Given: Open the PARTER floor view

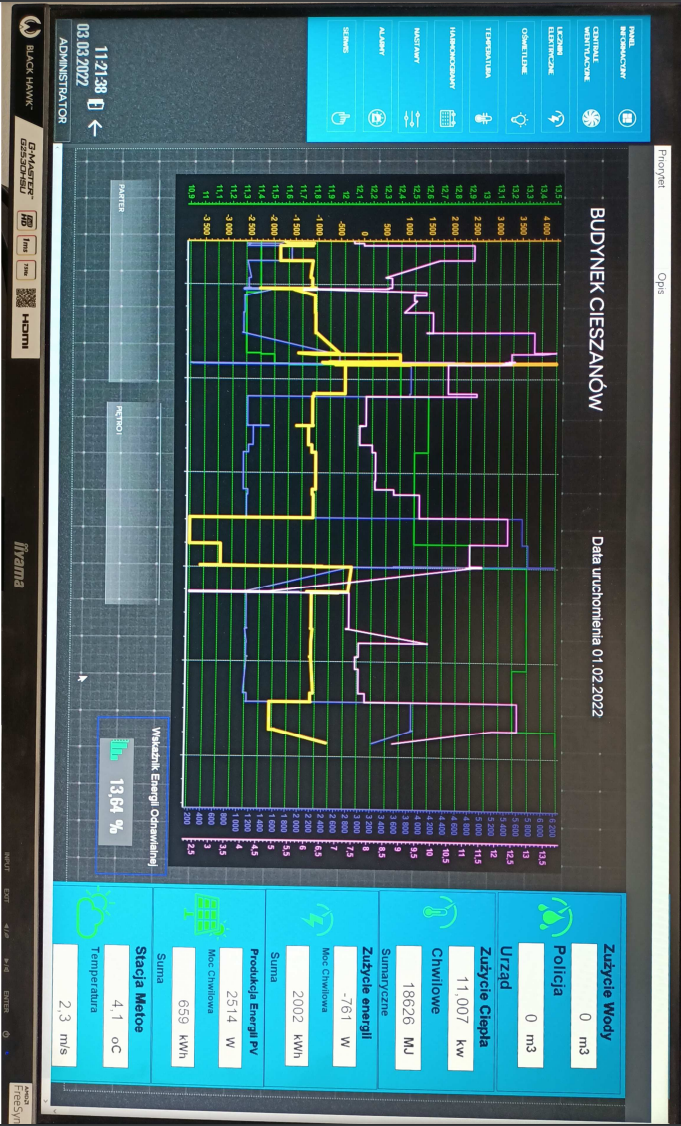Looking at the screenshot, I should pyautogui.click(x=136, y=279).
